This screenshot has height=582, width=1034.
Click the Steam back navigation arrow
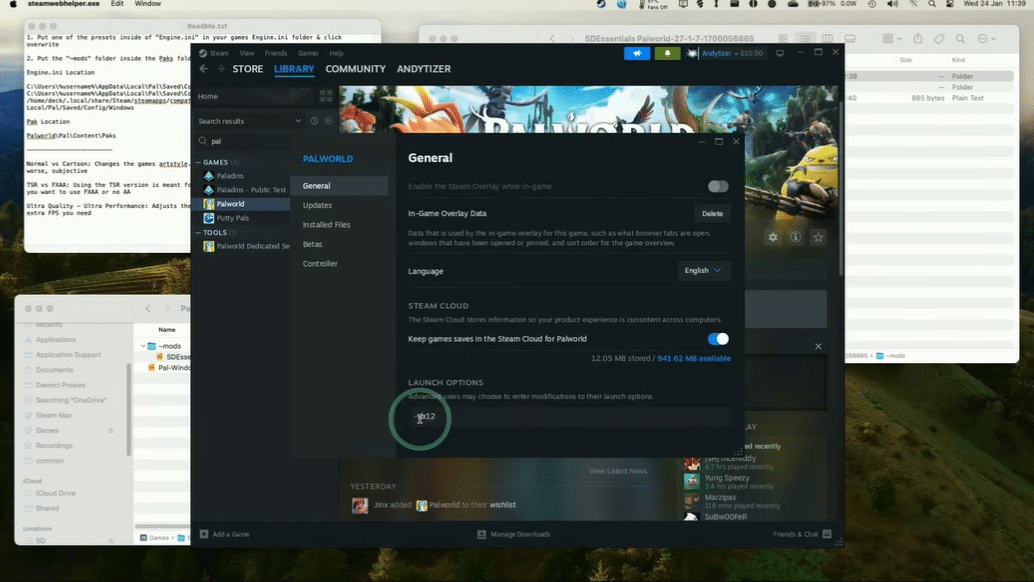204,69
